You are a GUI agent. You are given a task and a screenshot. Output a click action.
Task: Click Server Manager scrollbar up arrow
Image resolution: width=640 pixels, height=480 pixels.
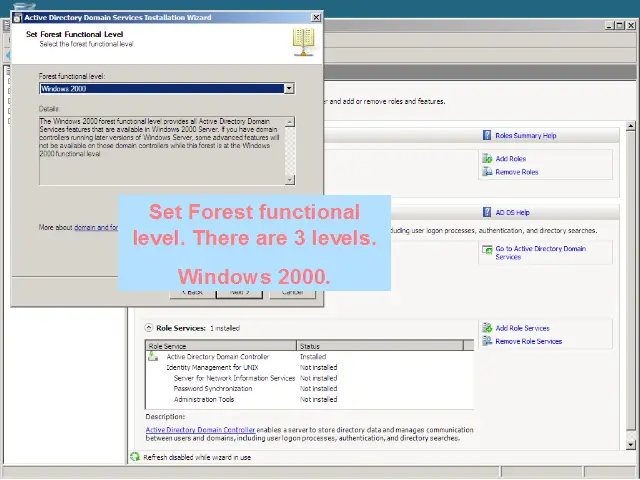pyautogui.click(x=631, y=126)
